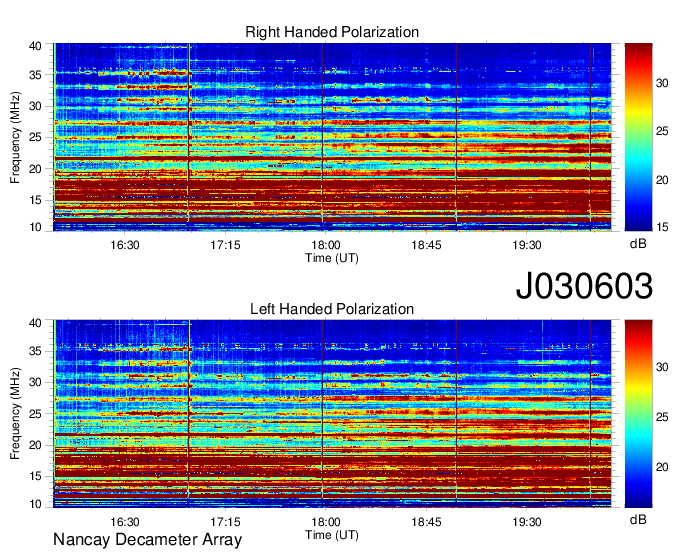Image resolution: width=680 pixels, height=552 pixels.
Task: Click the 15 MHz tick of Right Handed plot
Action: (x=35, y=200)
